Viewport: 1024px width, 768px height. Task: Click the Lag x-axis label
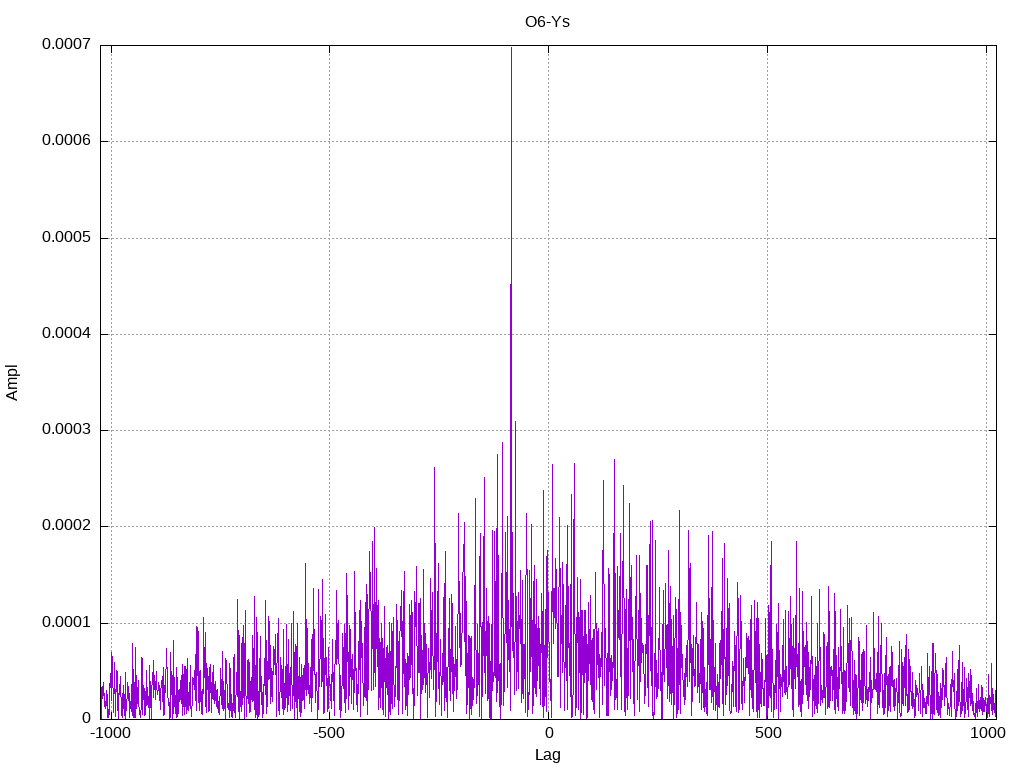click(x=547, y=755)
